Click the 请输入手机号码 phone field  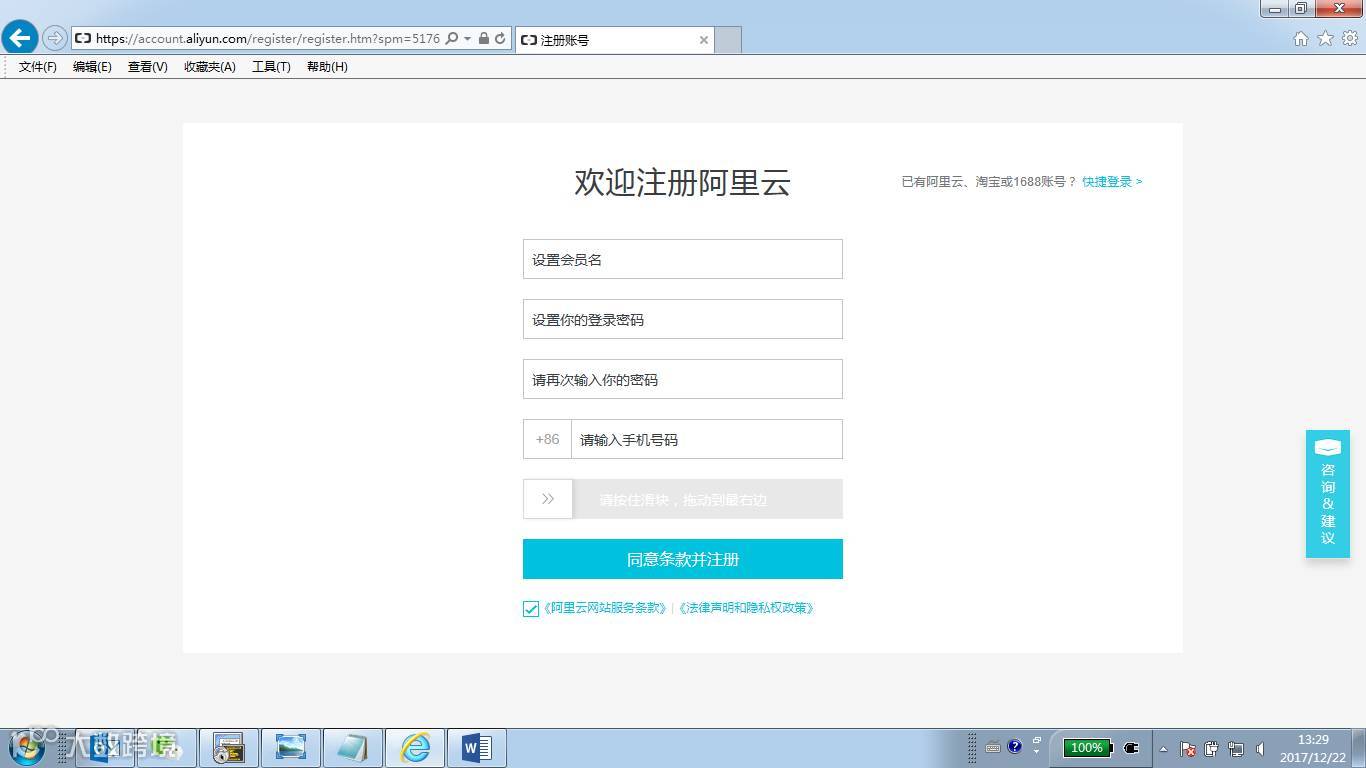click(x=707, y=439)
